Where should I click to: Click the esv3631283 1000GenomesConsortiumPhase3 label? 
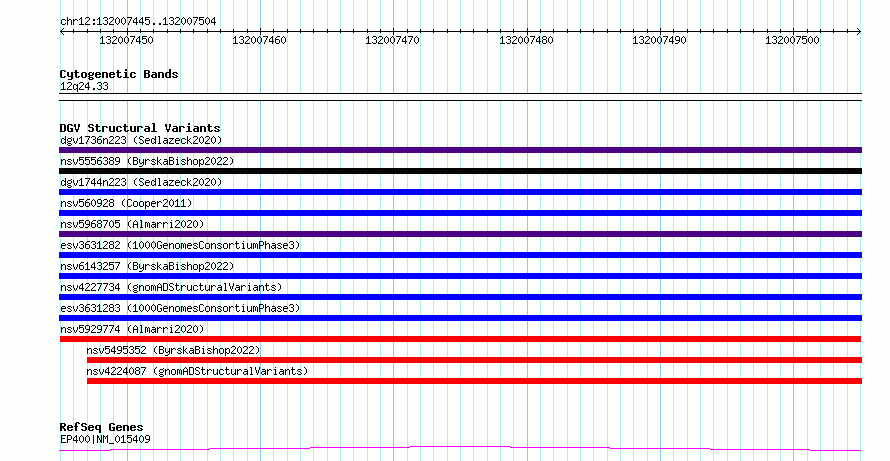tap(180, 308)
